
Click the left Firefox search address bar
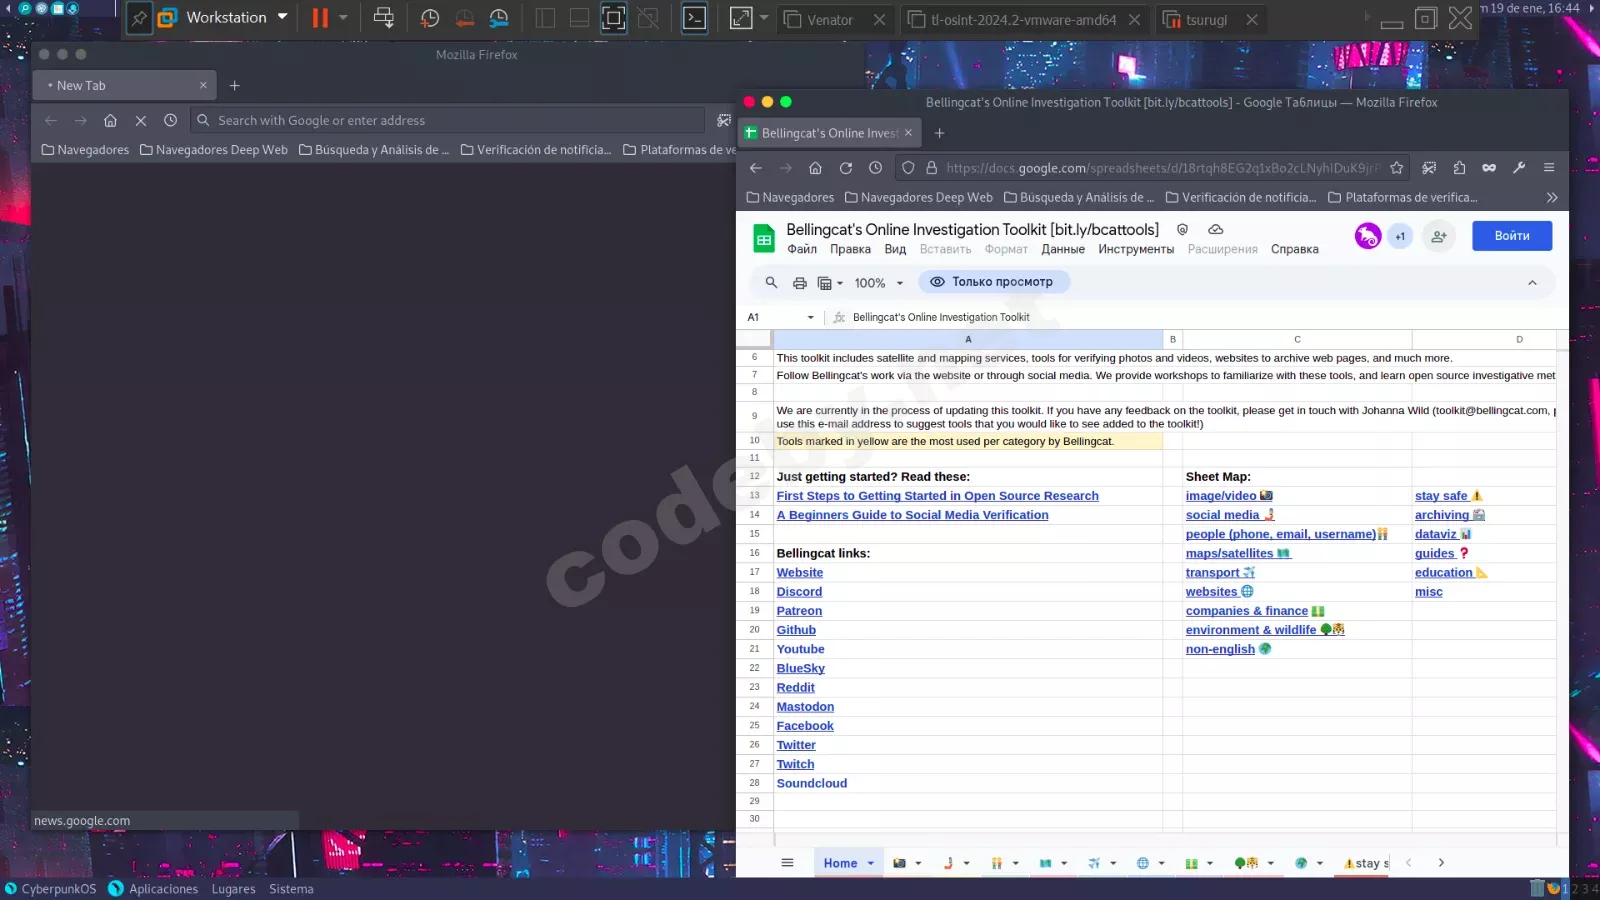[x=448, y=120]
